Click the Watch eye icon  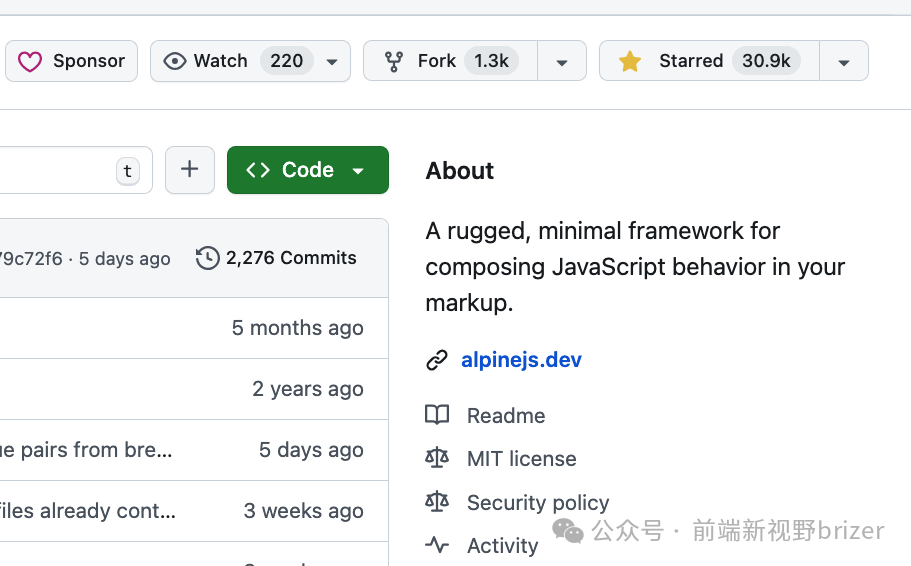click(175, 61)
